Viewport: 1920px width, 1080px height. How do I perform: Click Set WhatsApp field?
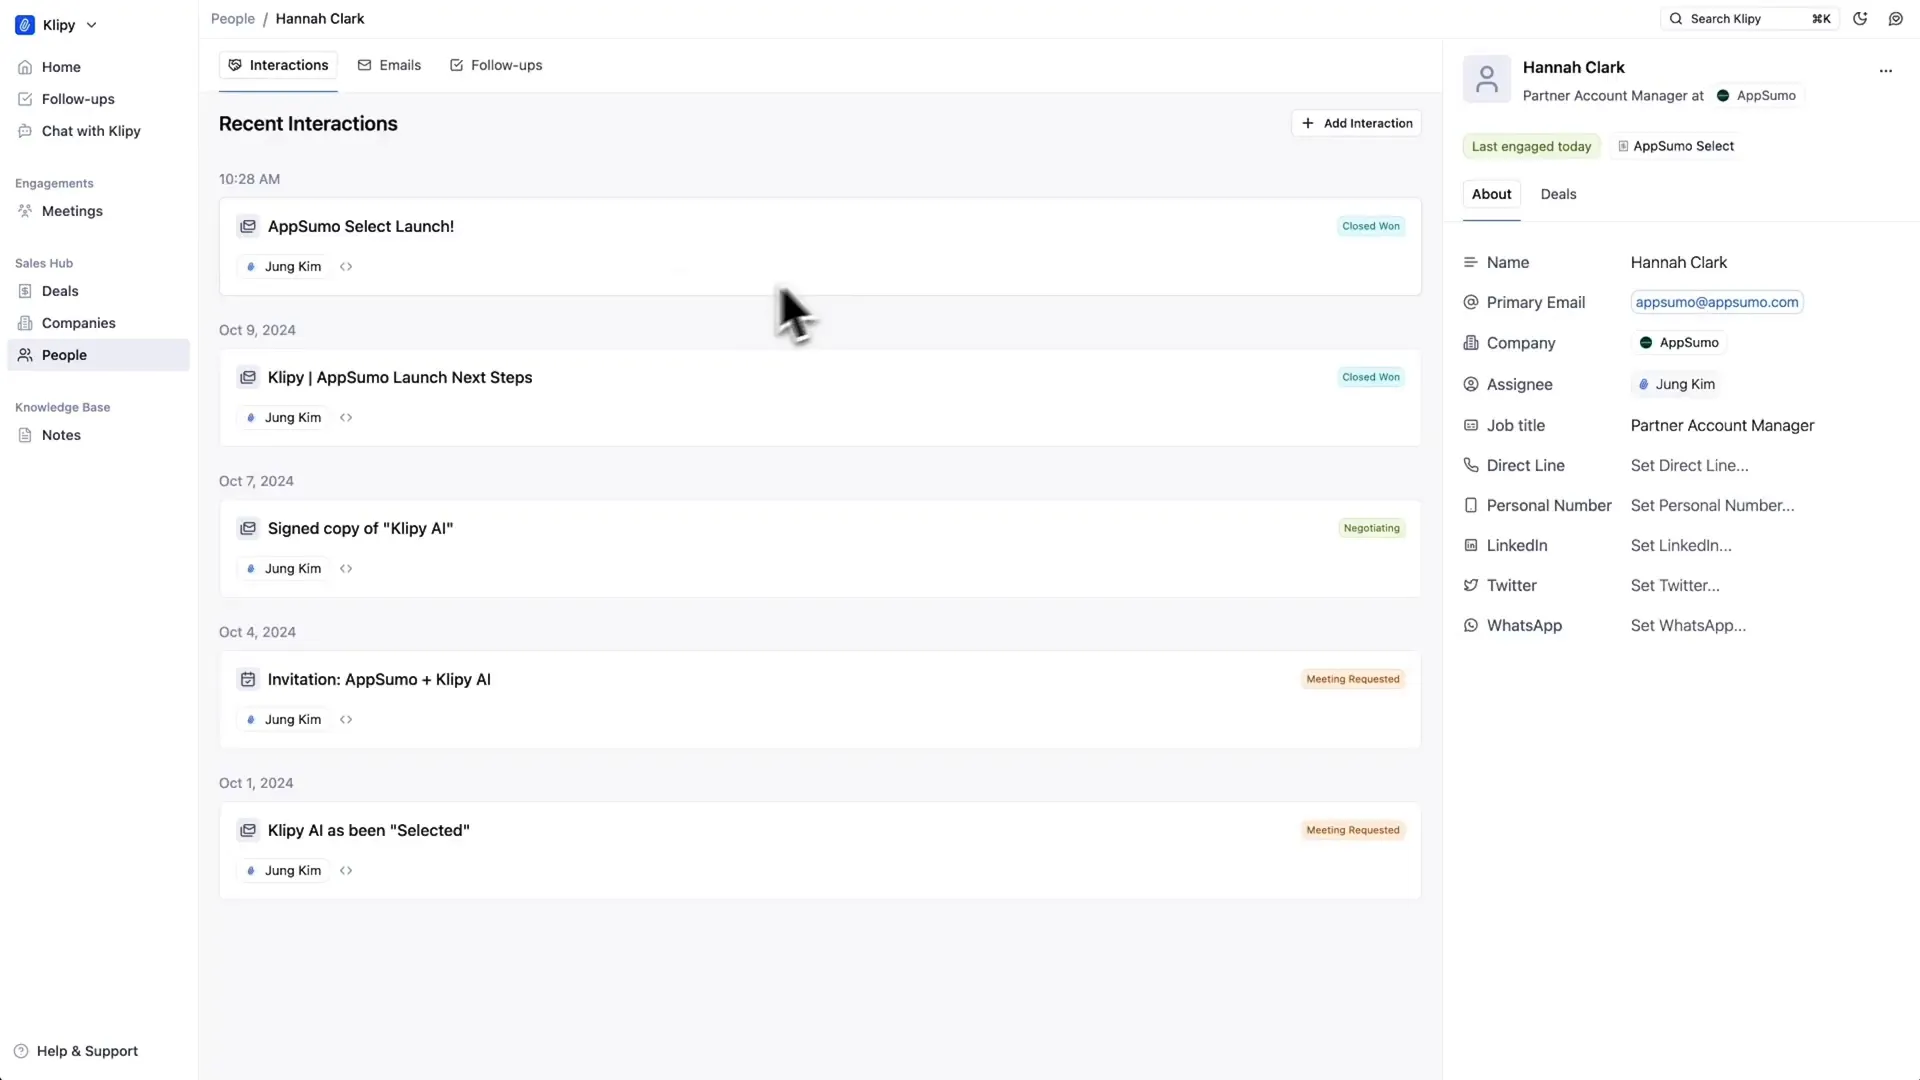pyautogui.click(x=1688, y=625)
